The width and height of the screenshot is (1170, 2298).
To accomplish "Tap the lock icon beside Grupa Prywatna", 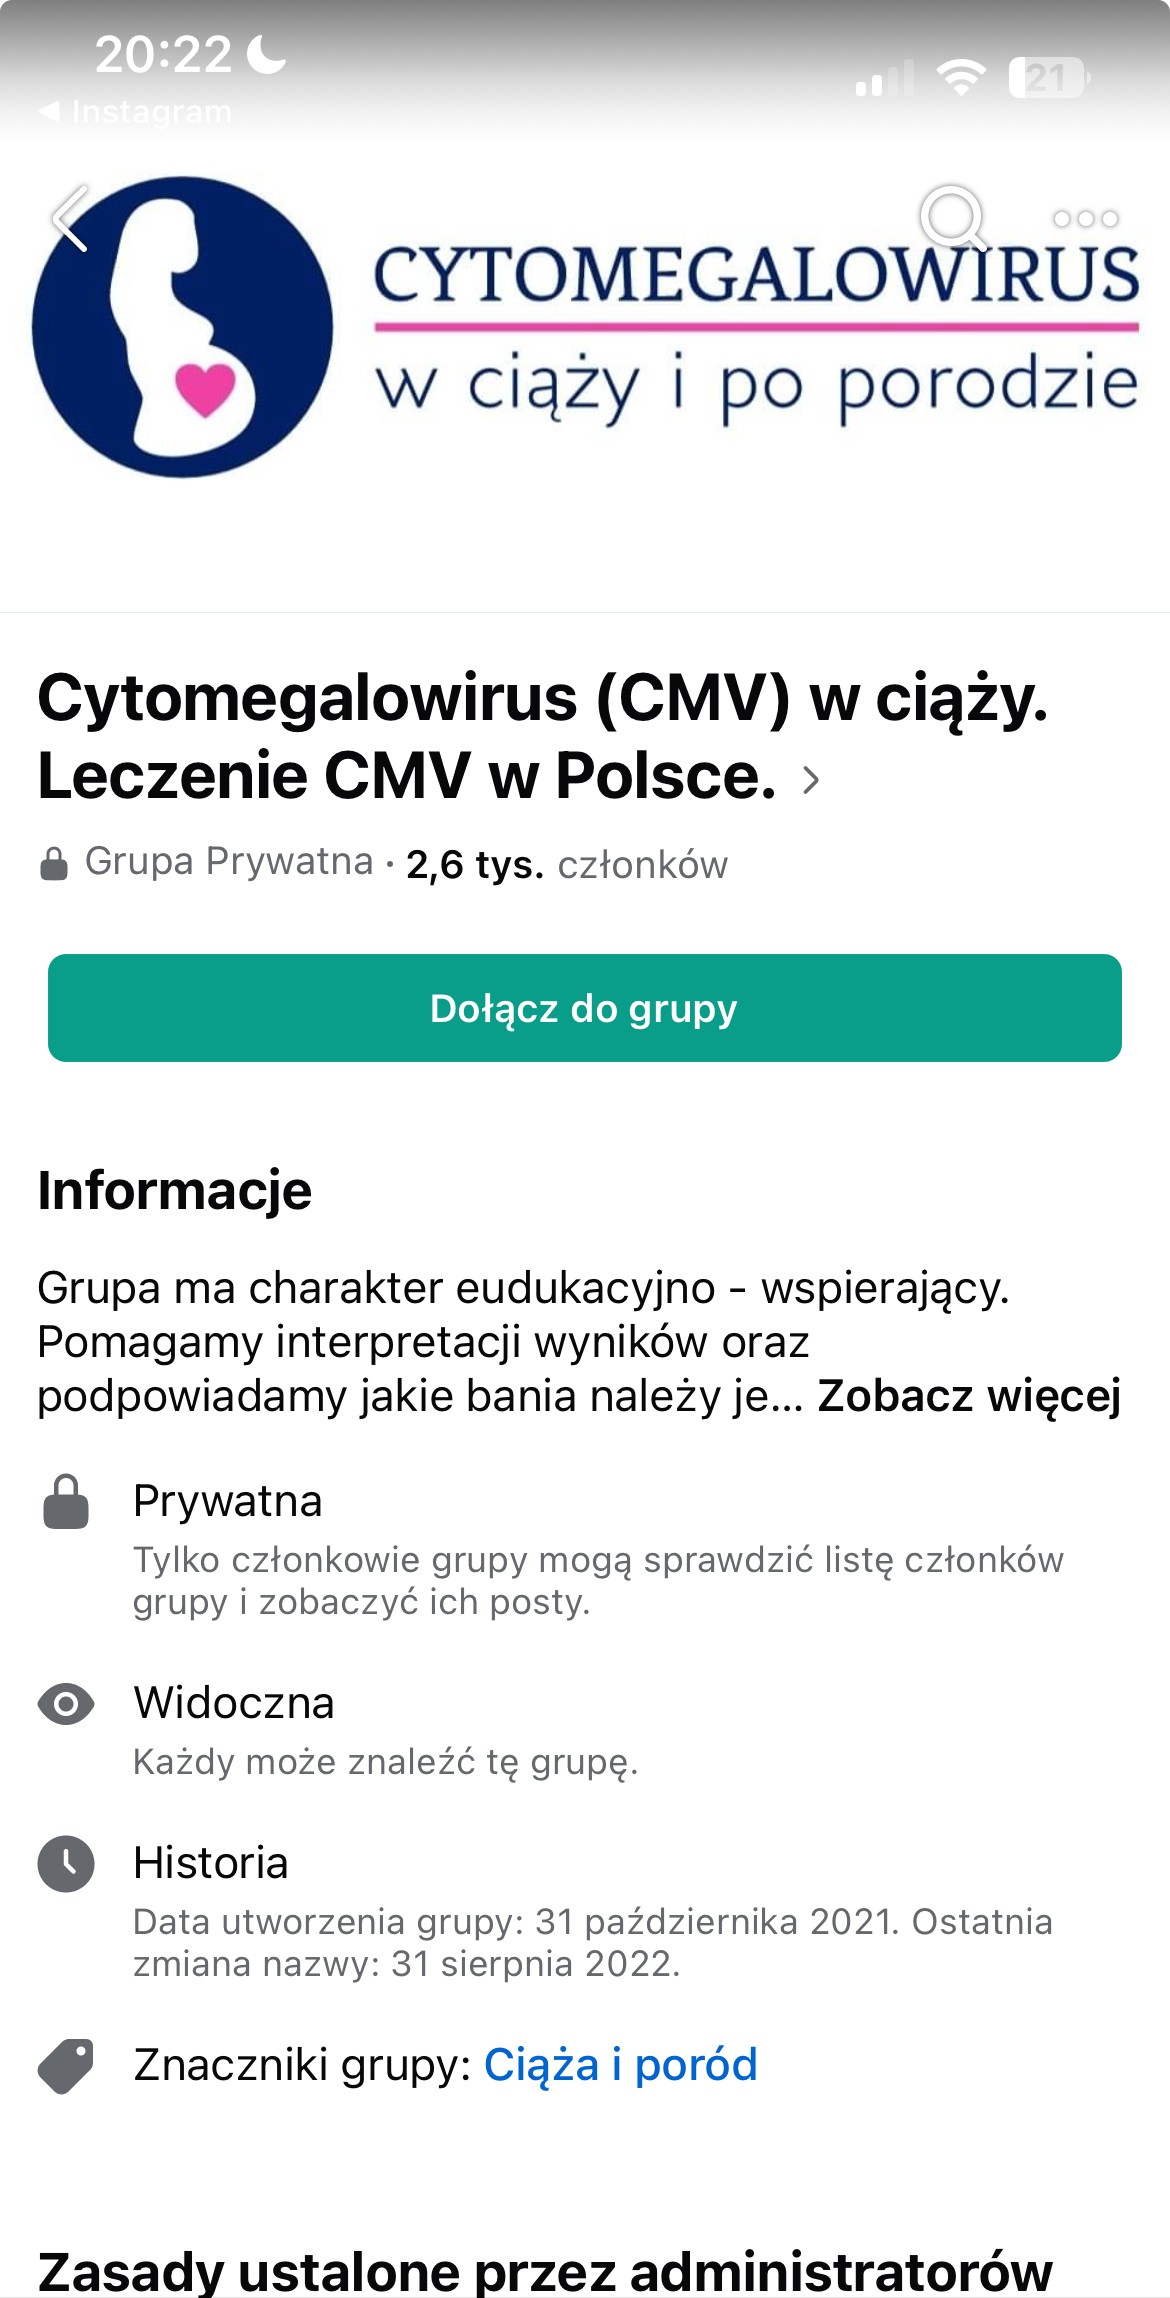I will coord(54,863).
